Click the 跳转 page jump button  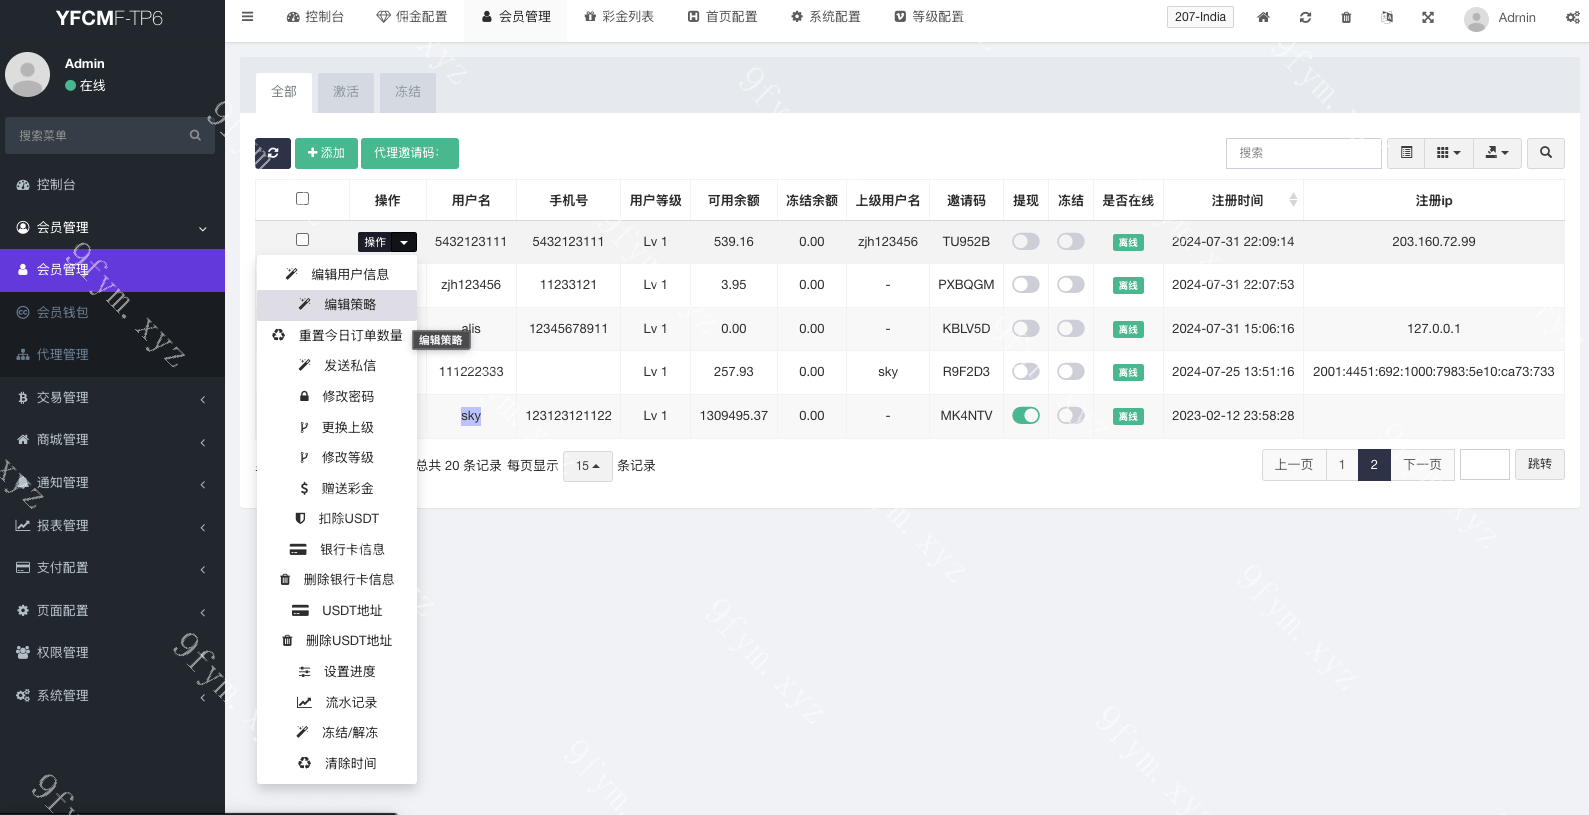pyautogui.click(x=1540, y=464)
